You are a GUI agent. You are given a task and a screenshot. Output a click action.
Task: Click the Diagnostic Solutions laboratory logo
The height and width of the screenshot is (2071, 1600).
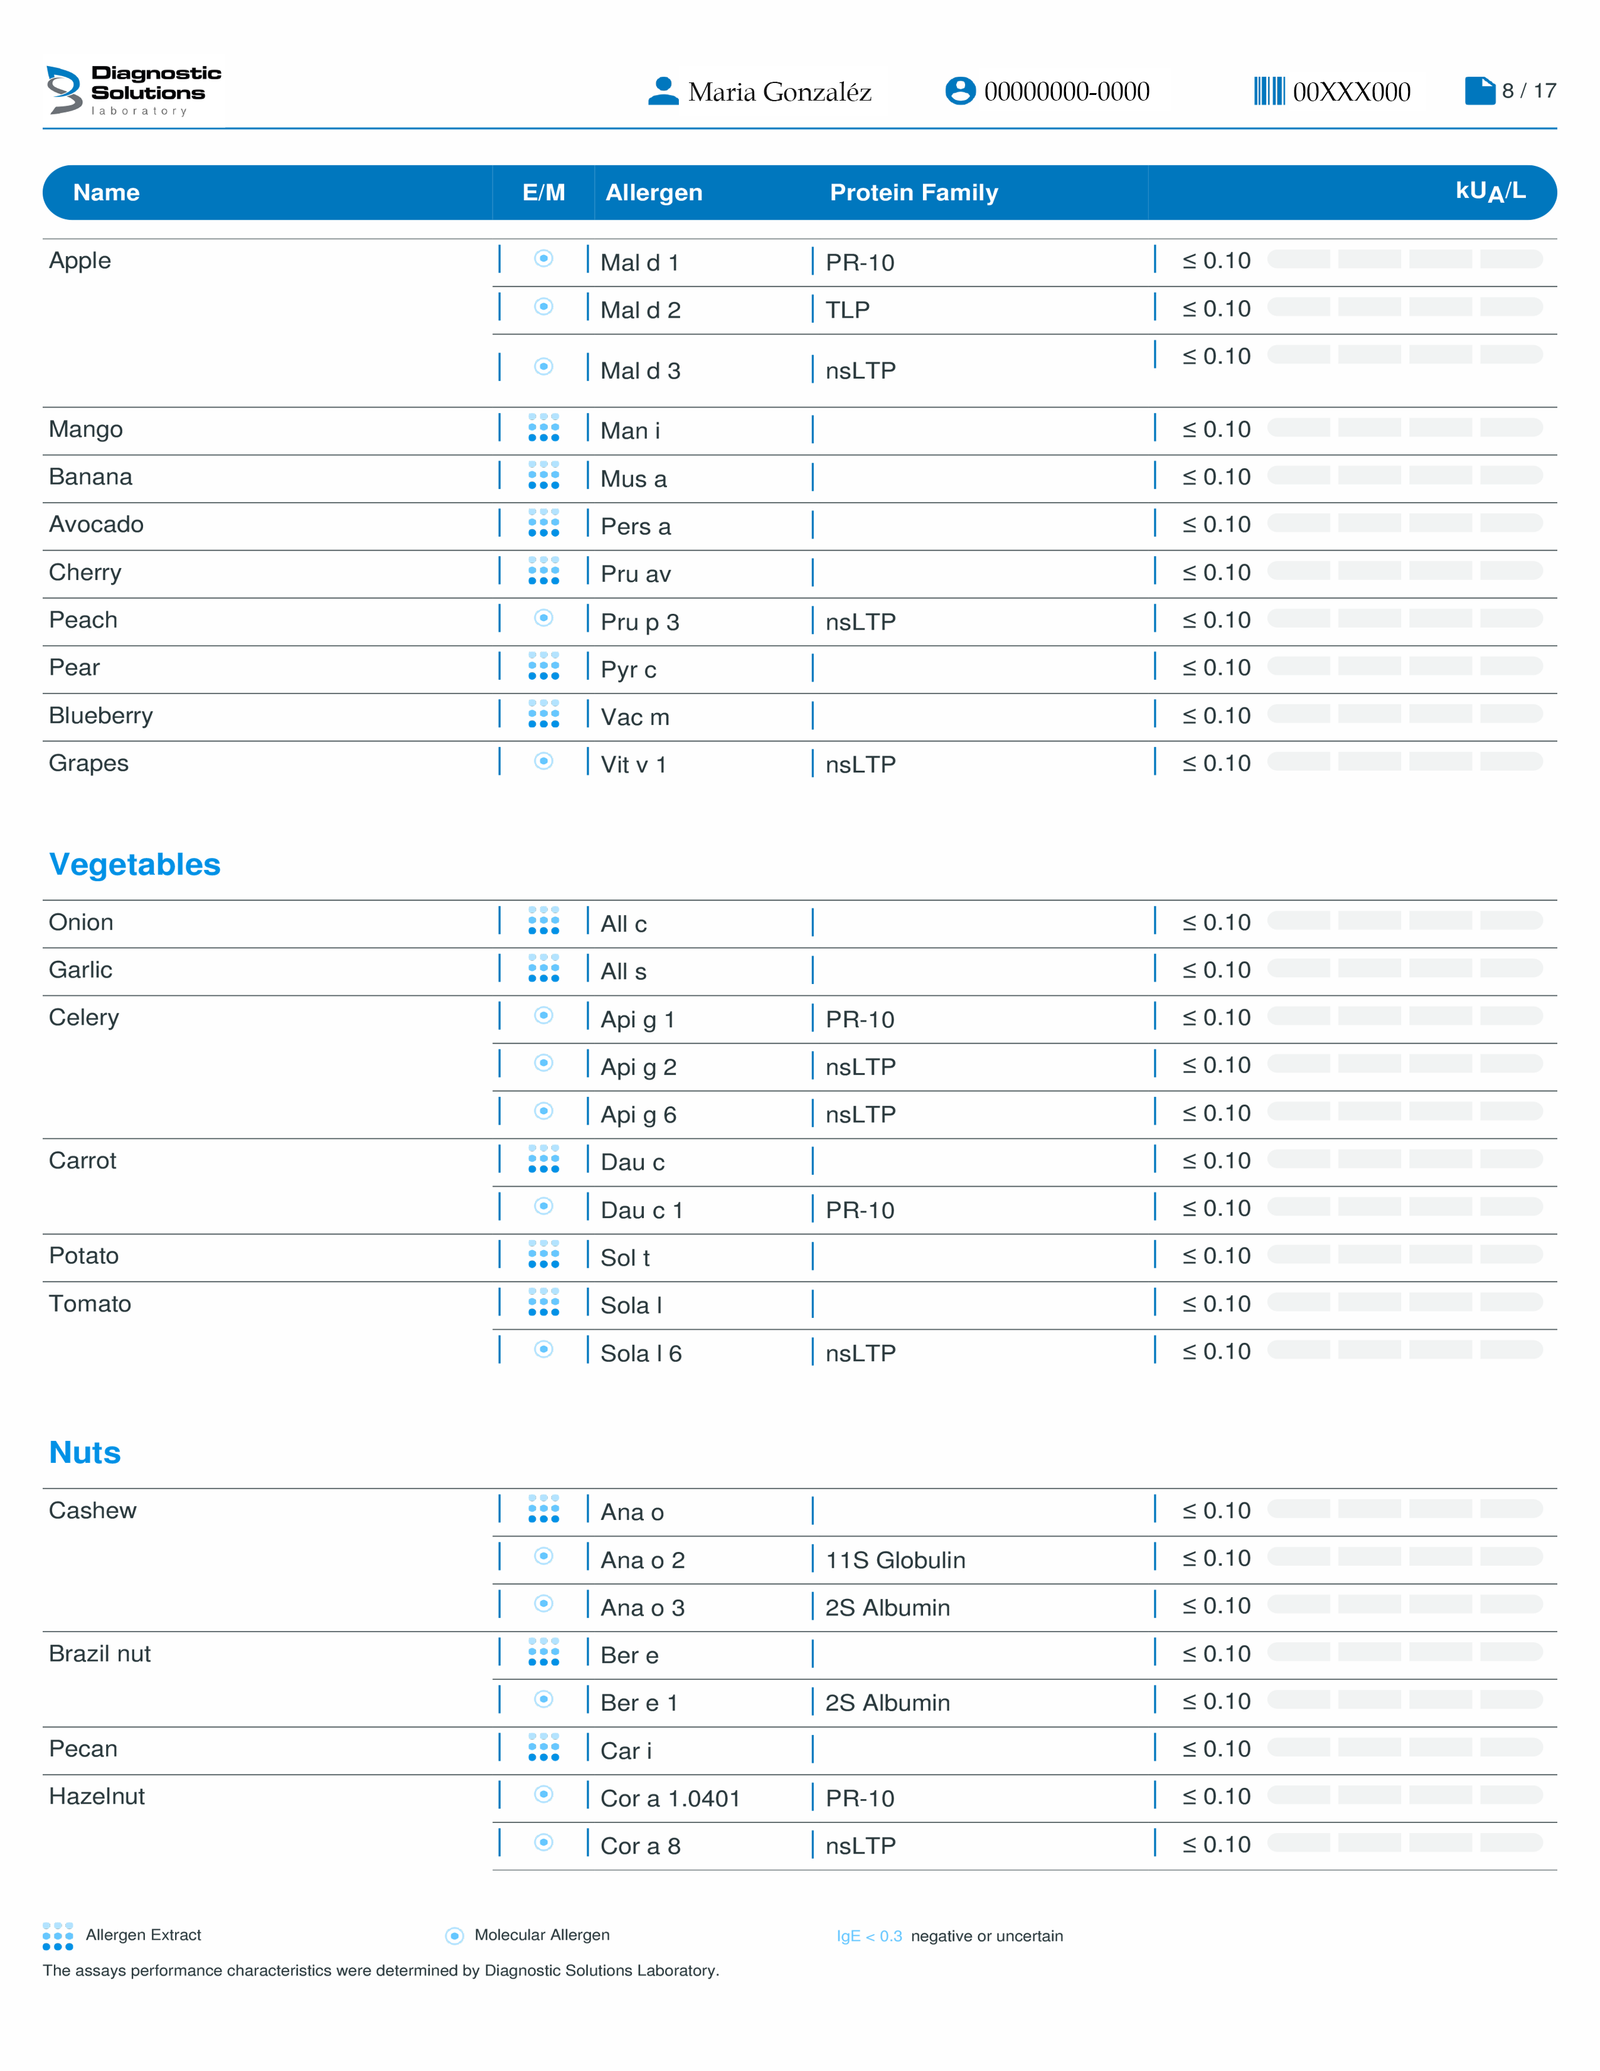coord(133,91)
